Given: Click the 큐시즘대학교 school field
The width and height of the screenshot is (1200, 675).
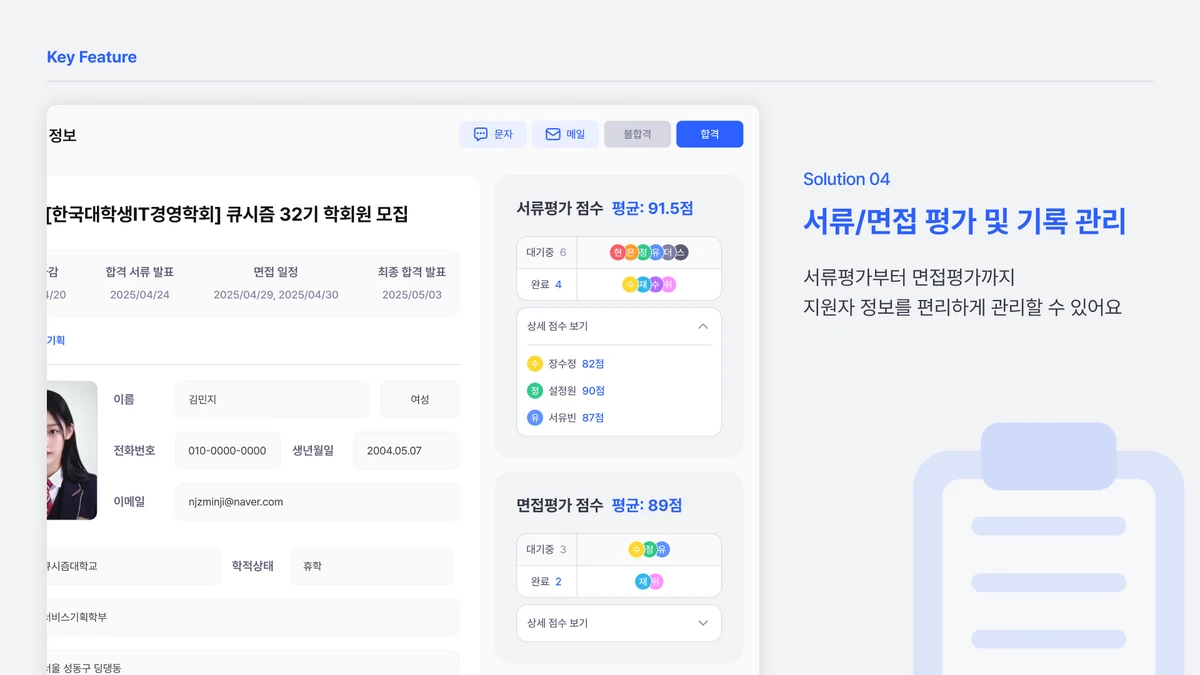Looking at the screenshot, I should [x=133, y=566].
